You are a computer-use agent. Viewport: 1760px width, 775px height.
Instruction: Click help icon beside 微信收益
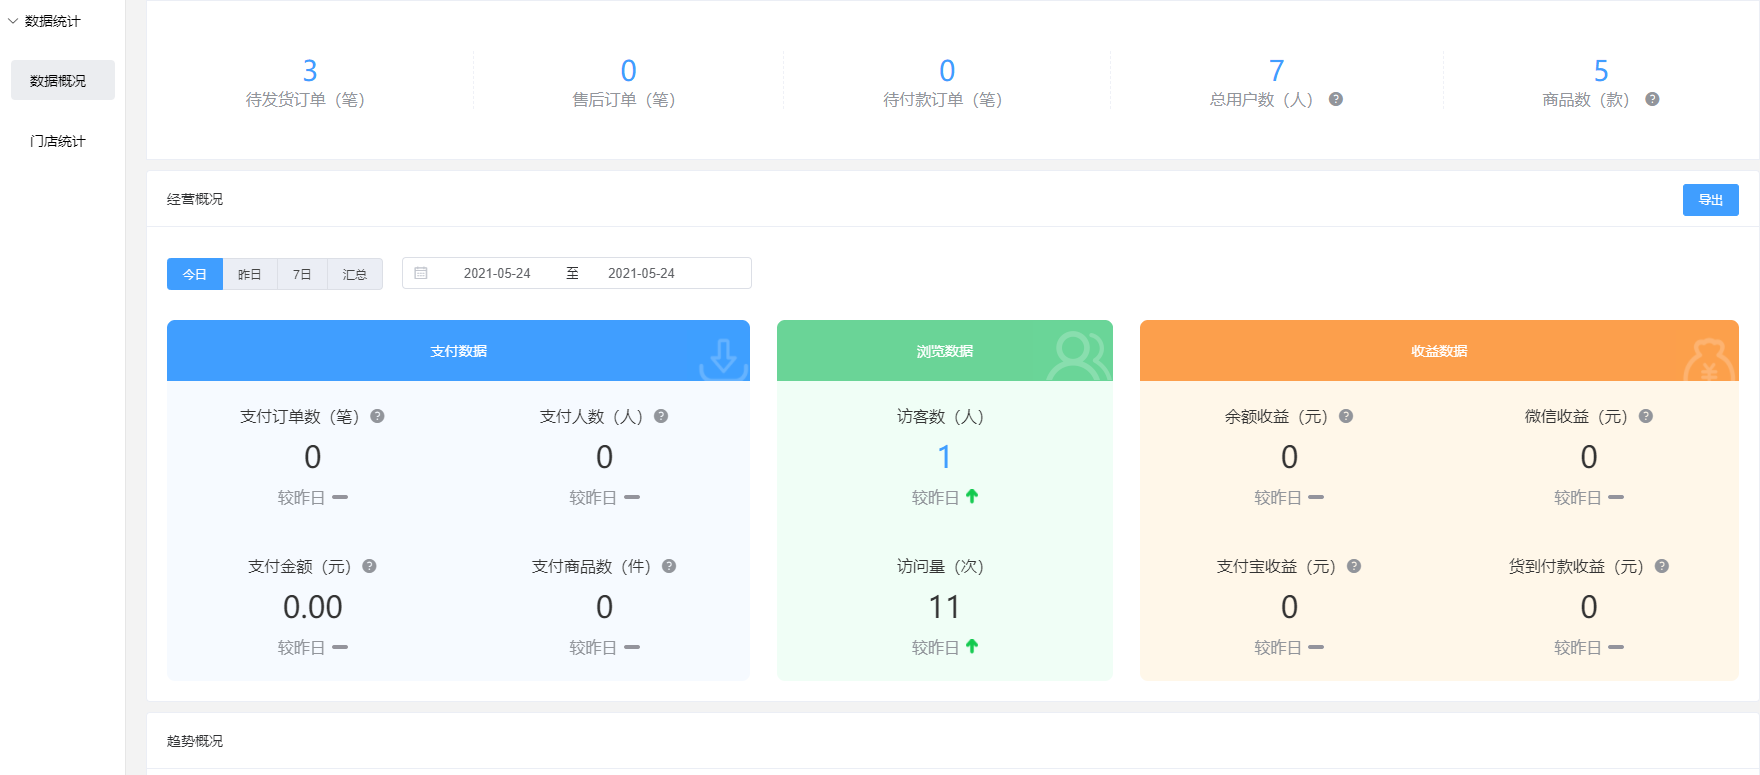coord(1646,416)
